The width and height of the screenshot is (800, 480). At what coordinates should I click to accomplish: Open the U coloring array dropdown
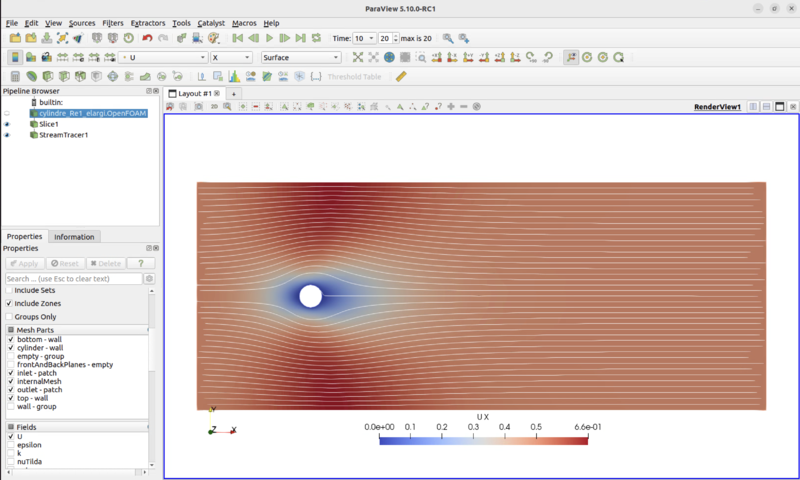[163, 58]
